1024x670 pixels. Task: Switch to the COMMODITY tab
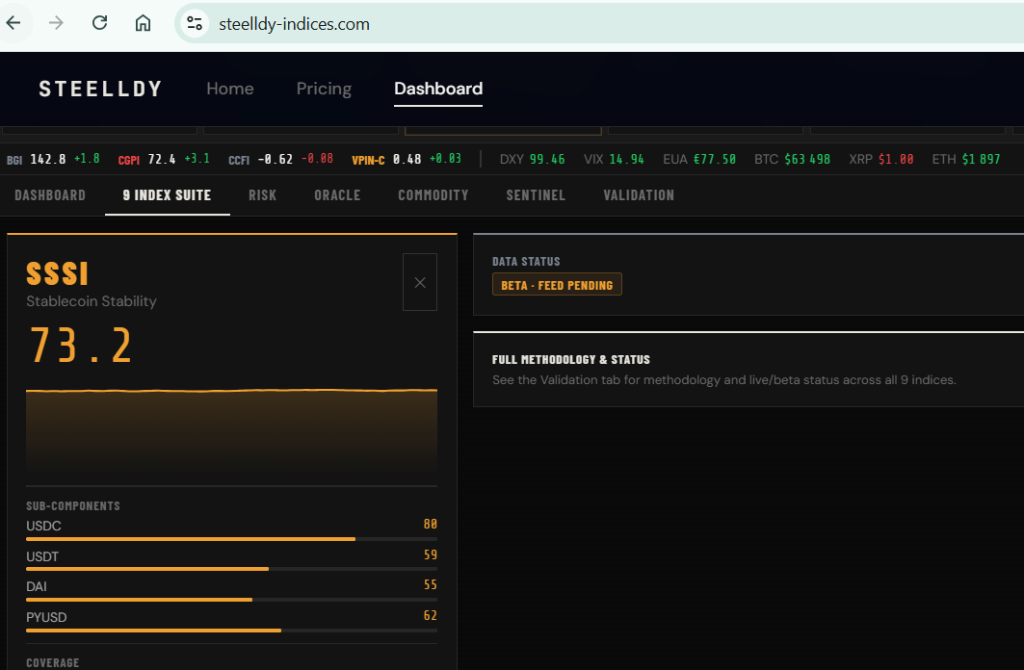pyautogui.click(x=433, y=195)
